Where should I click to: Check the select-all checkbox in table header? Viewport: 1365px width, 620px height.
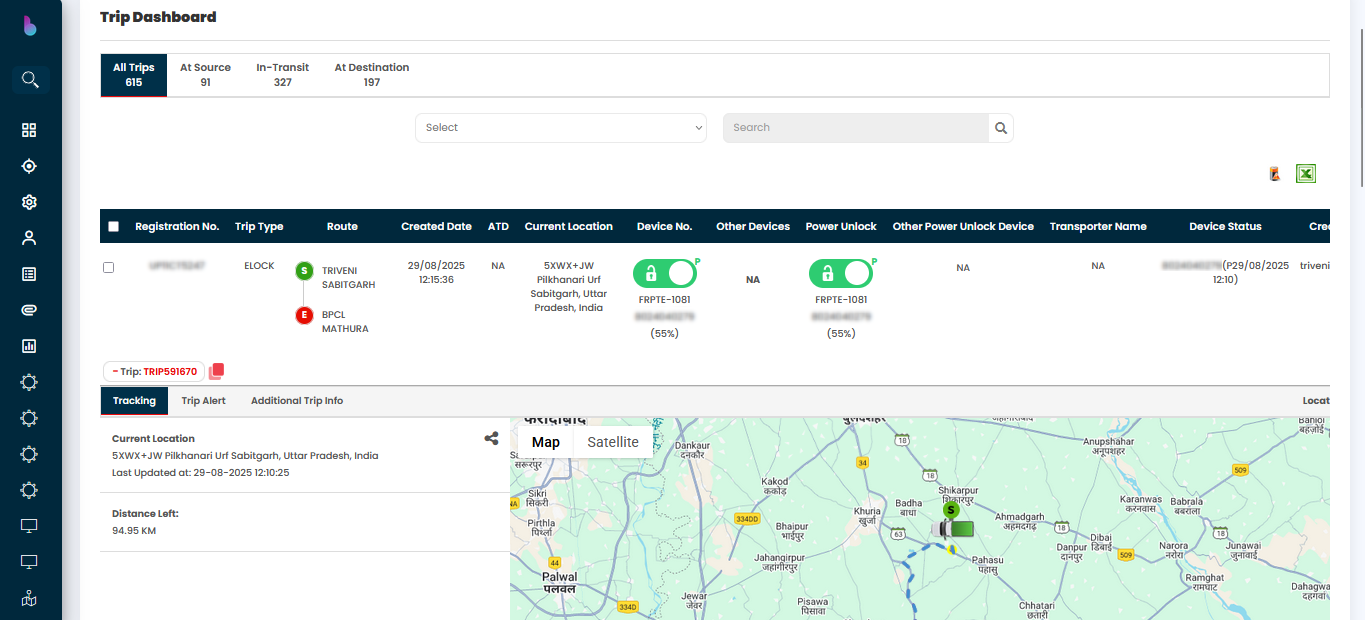(113, 227)
